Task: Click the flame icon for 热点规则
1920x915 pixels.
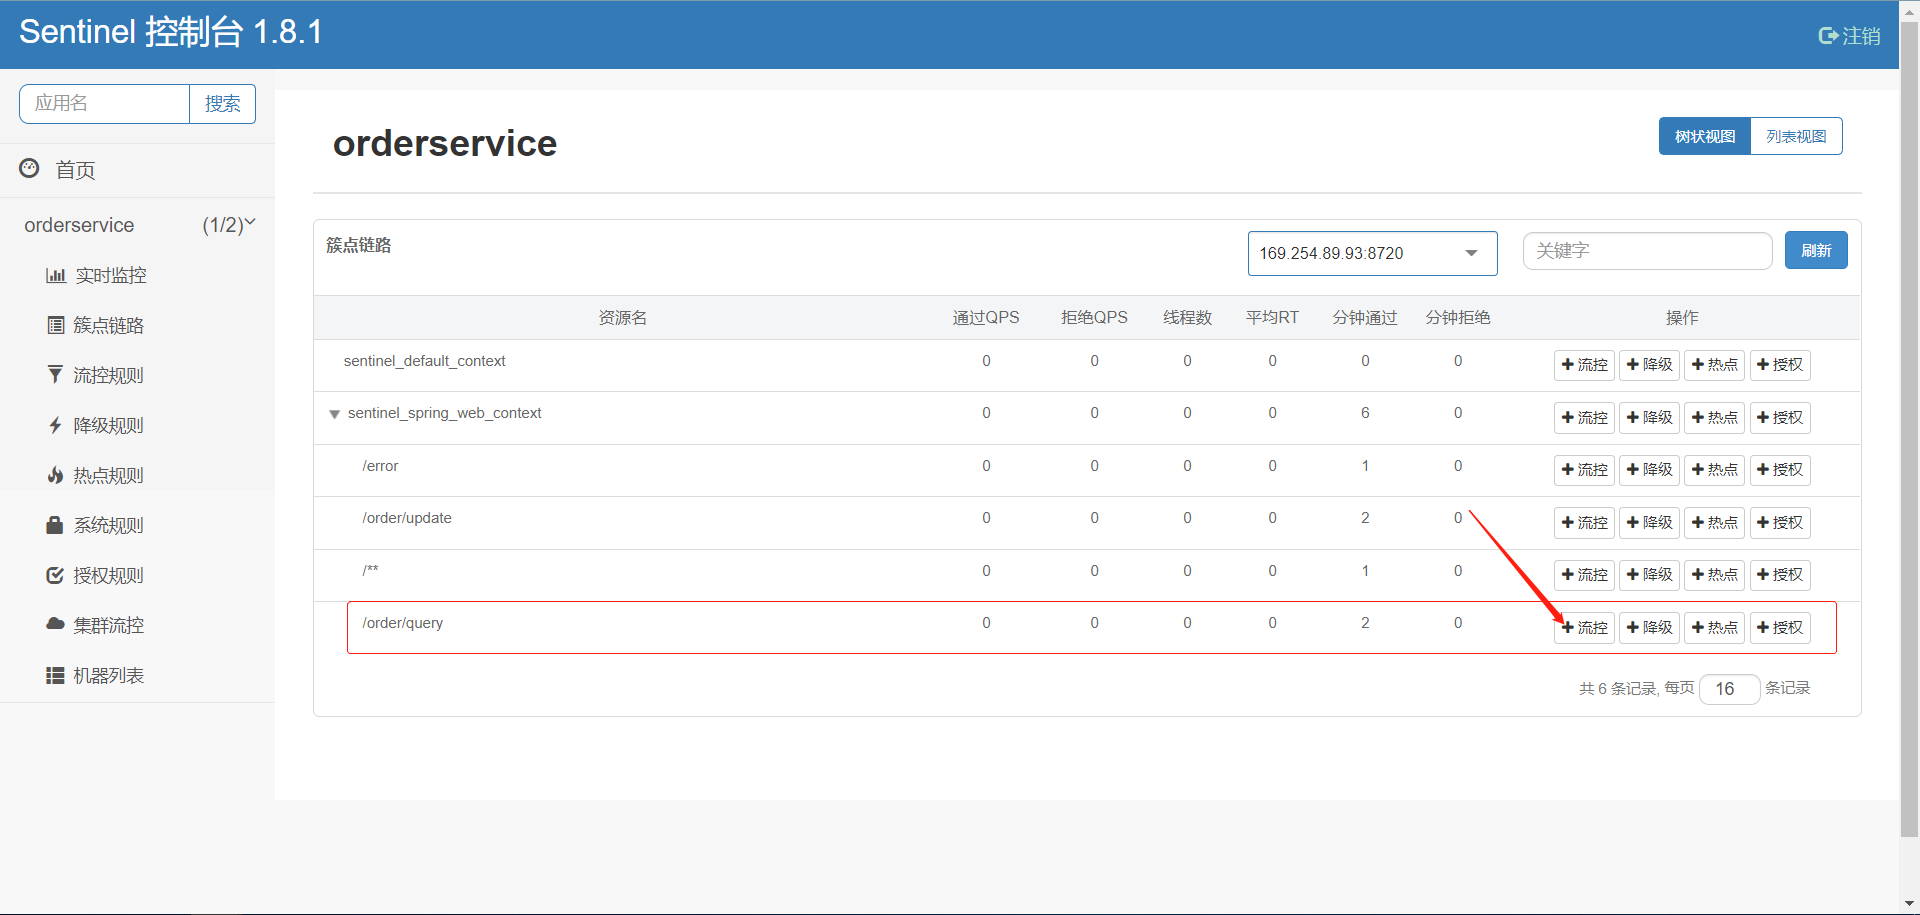Action: pyautogui.click(x=55, y=475)
